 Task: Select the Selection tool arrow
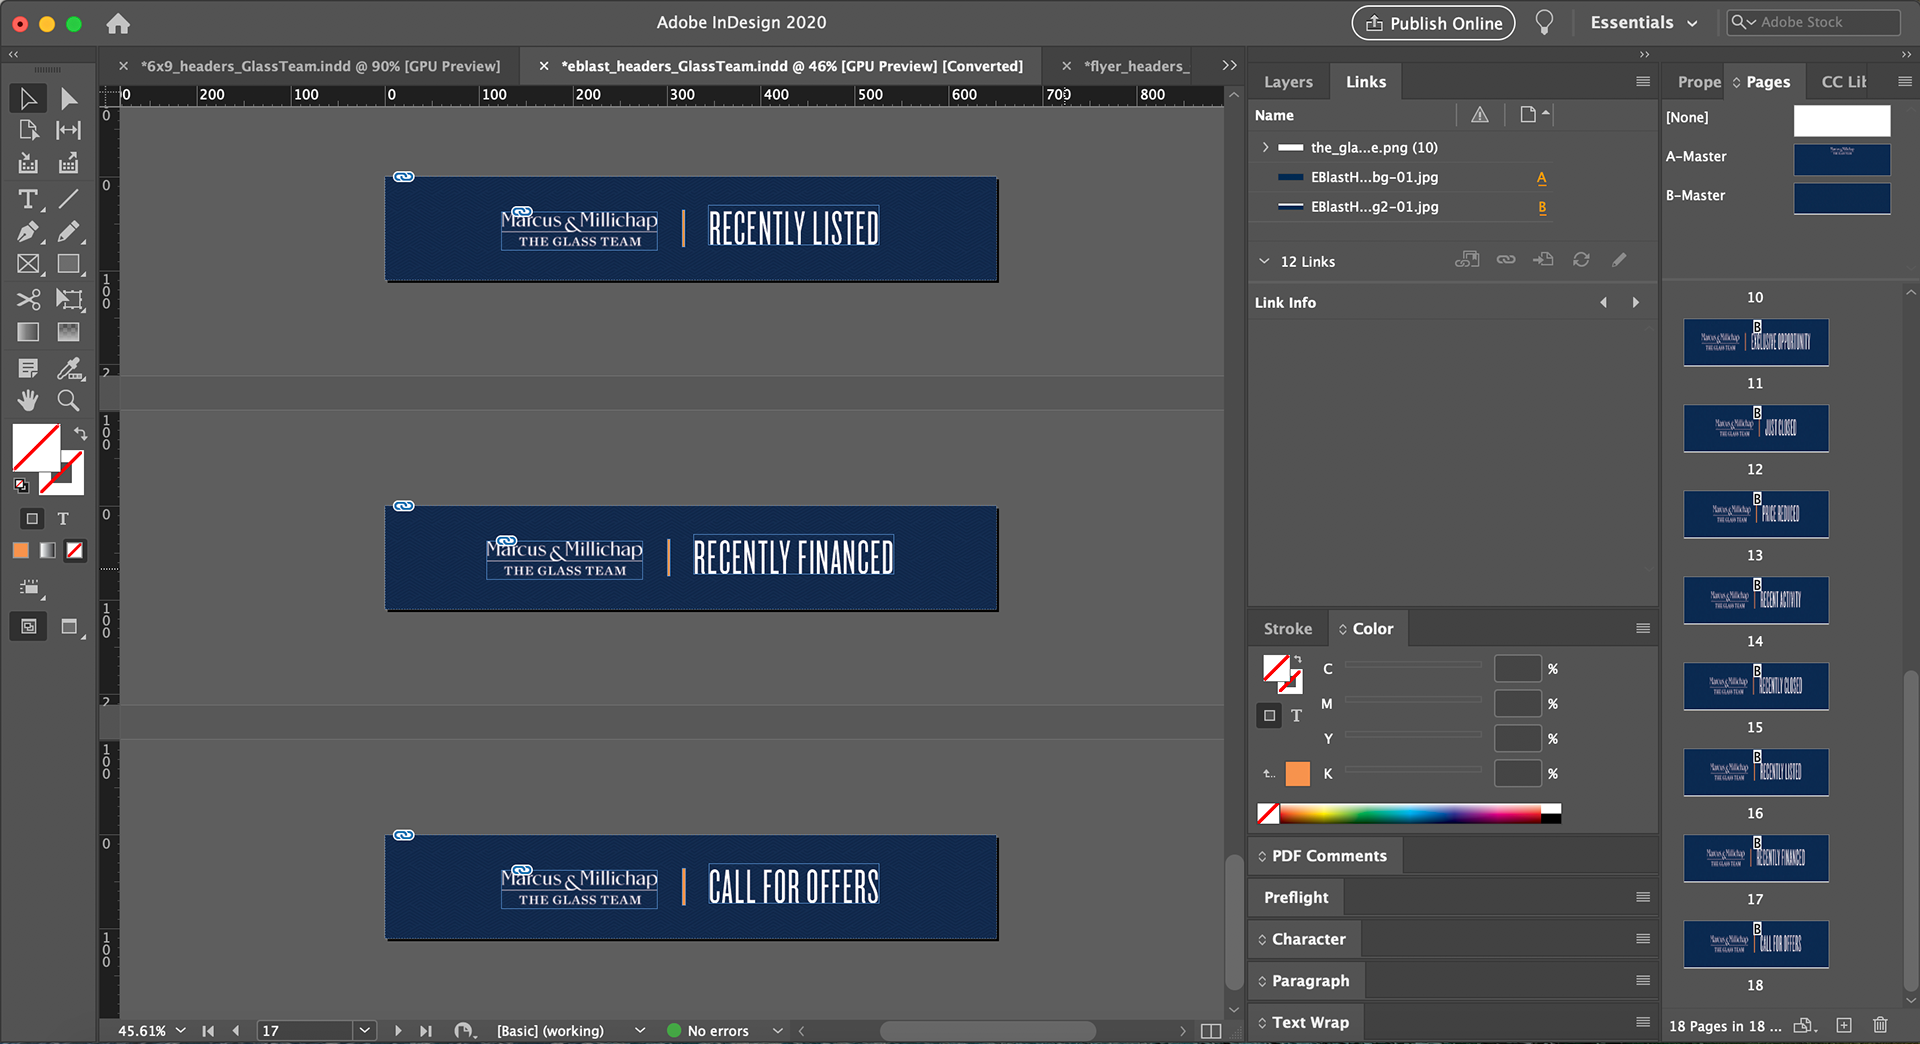pyautogui.click(x=28, y=98)
